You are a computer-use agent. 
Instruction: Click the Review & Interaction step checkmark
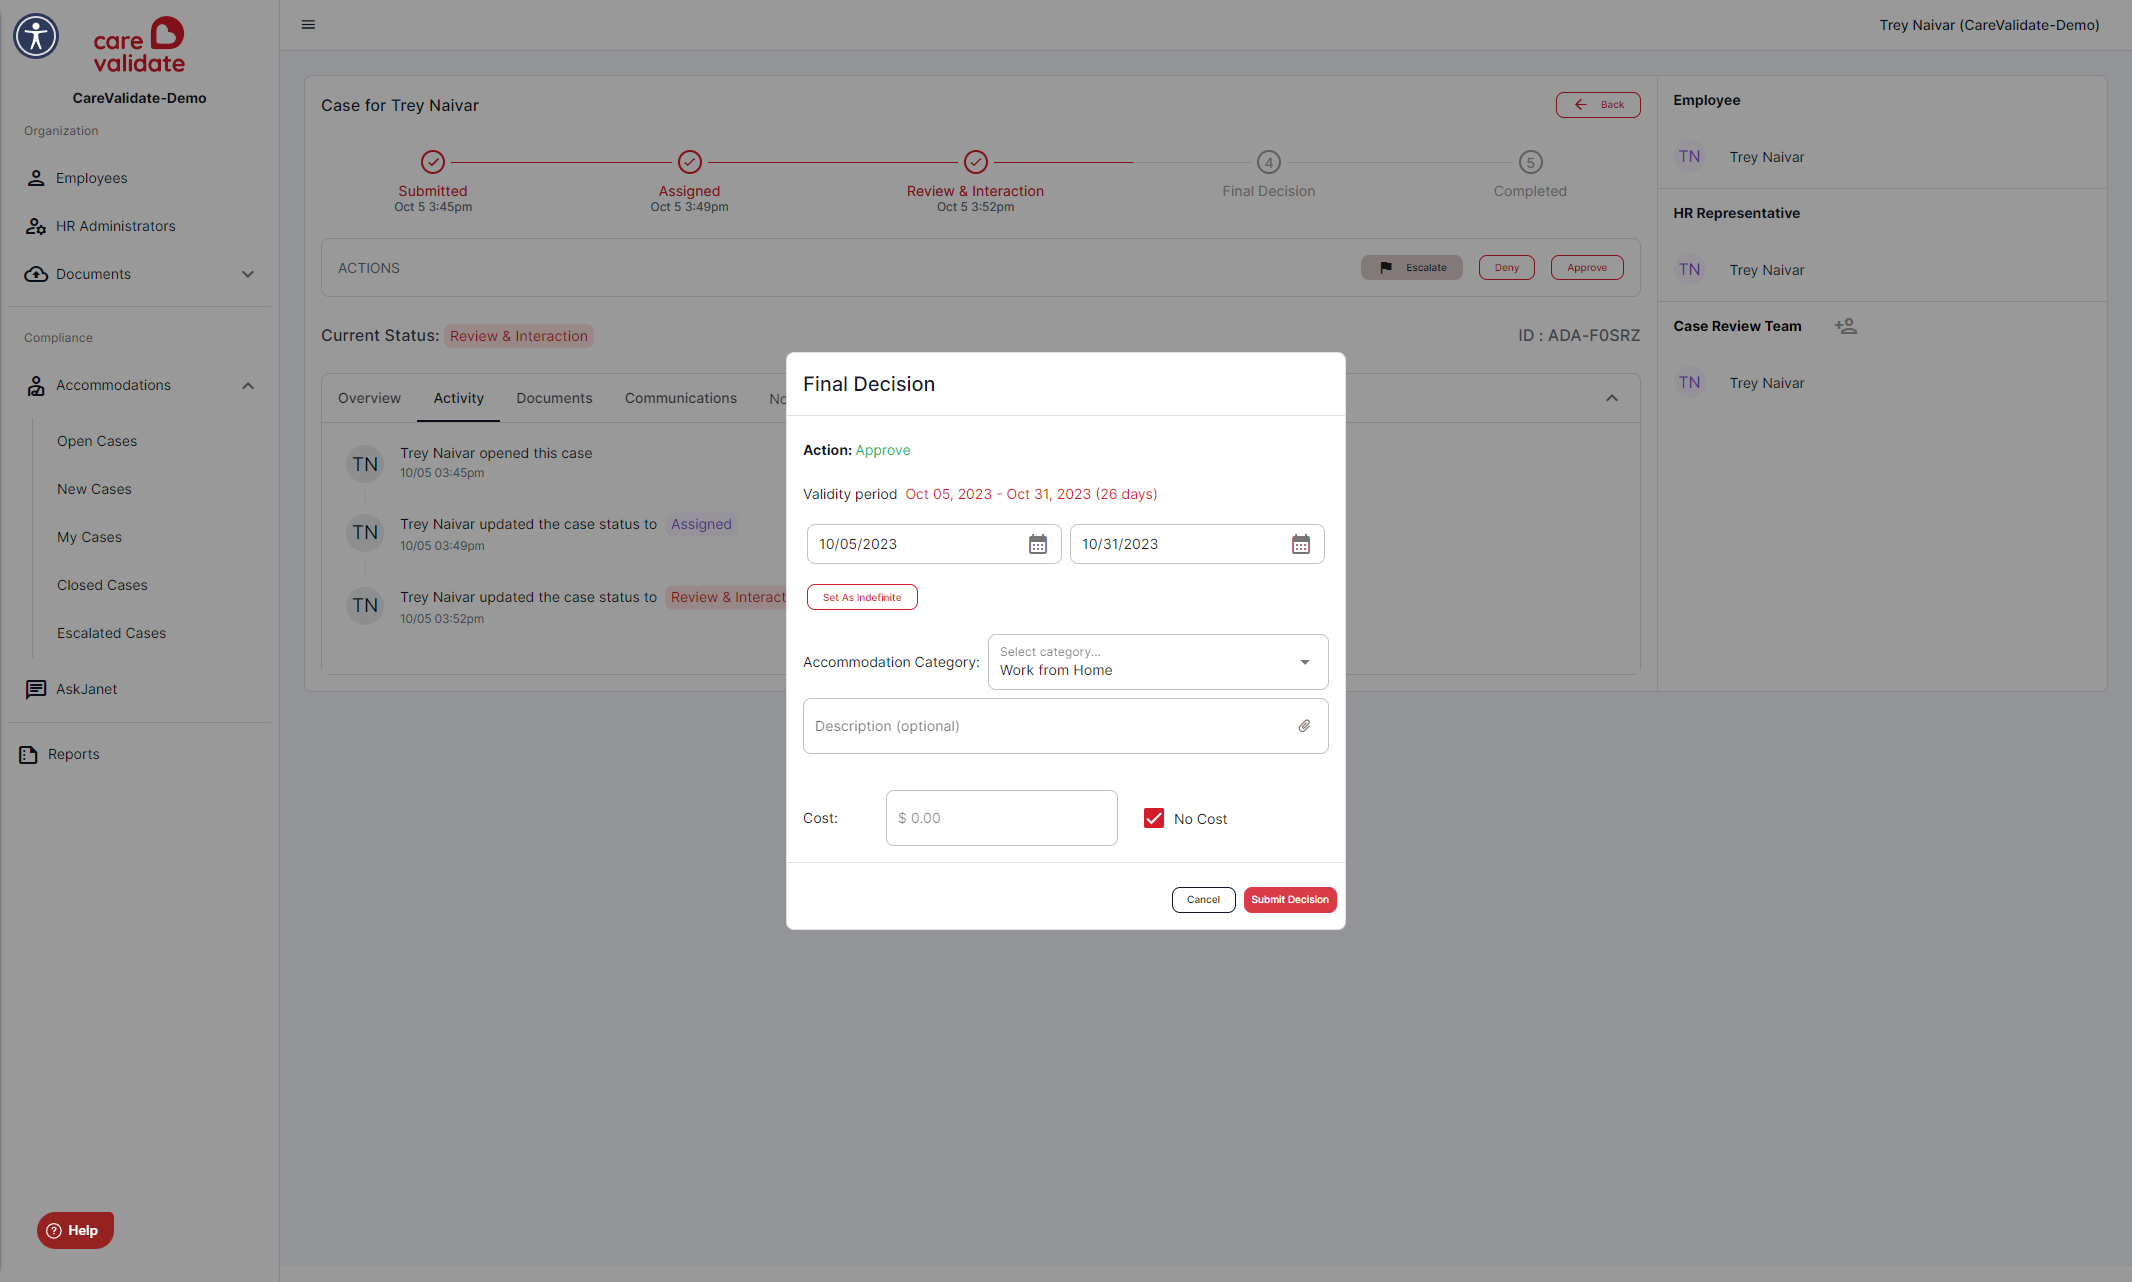click(x=976, y=162)
